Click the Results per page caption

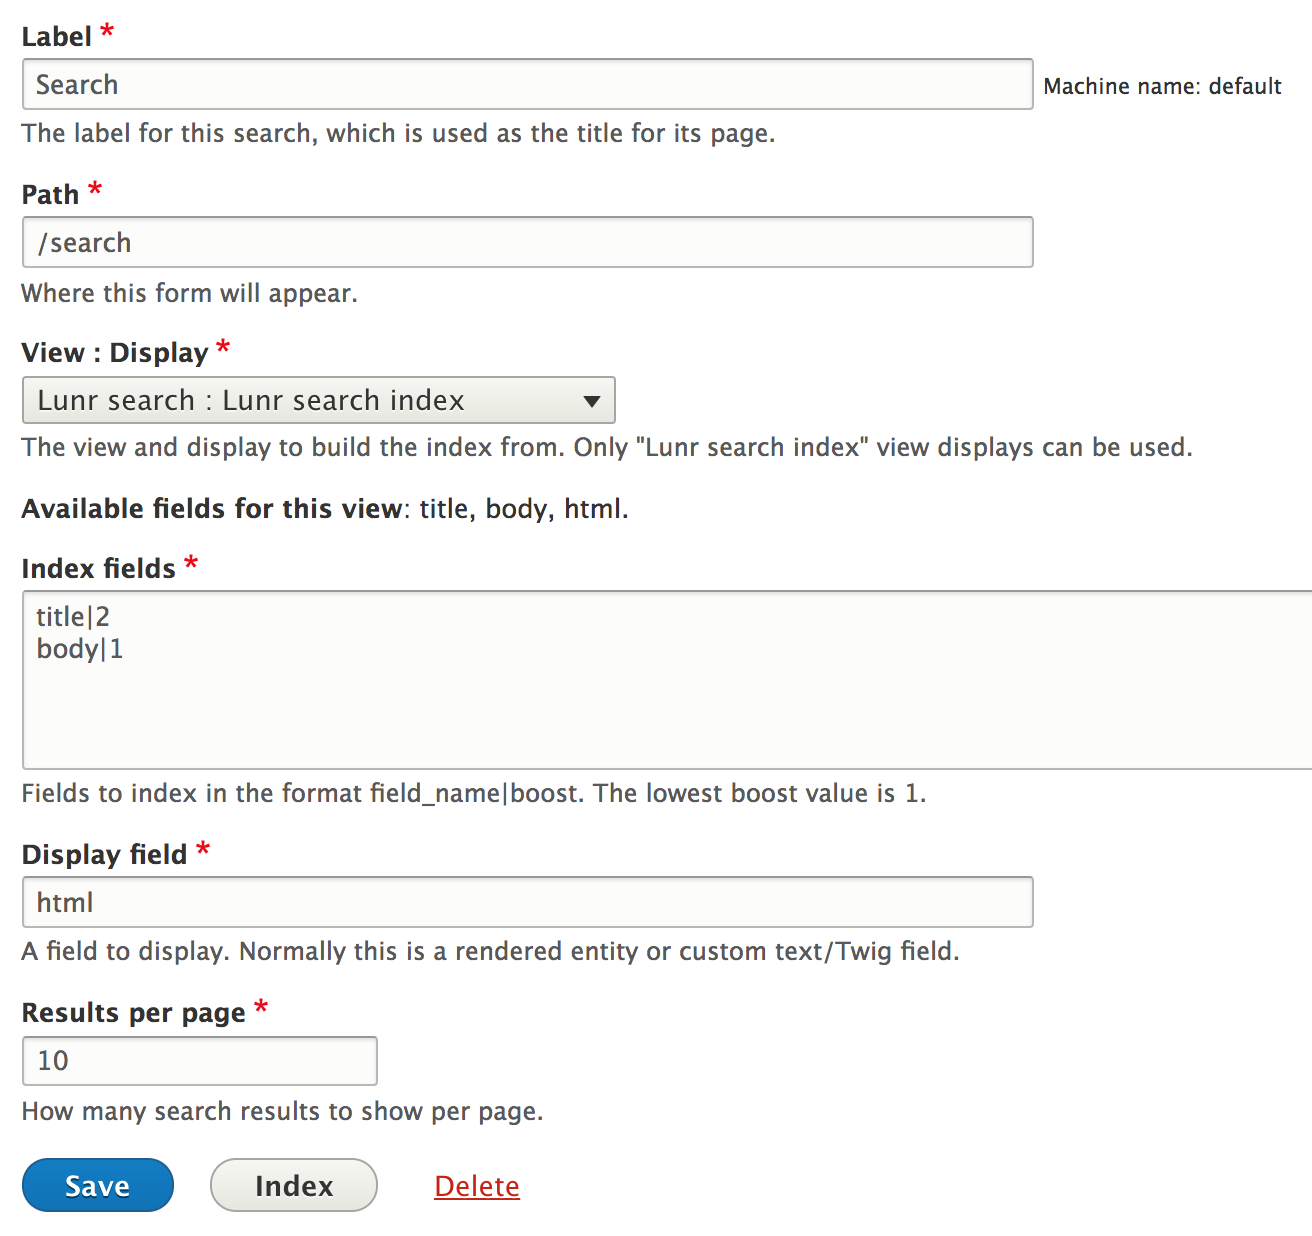point(134,1013)
